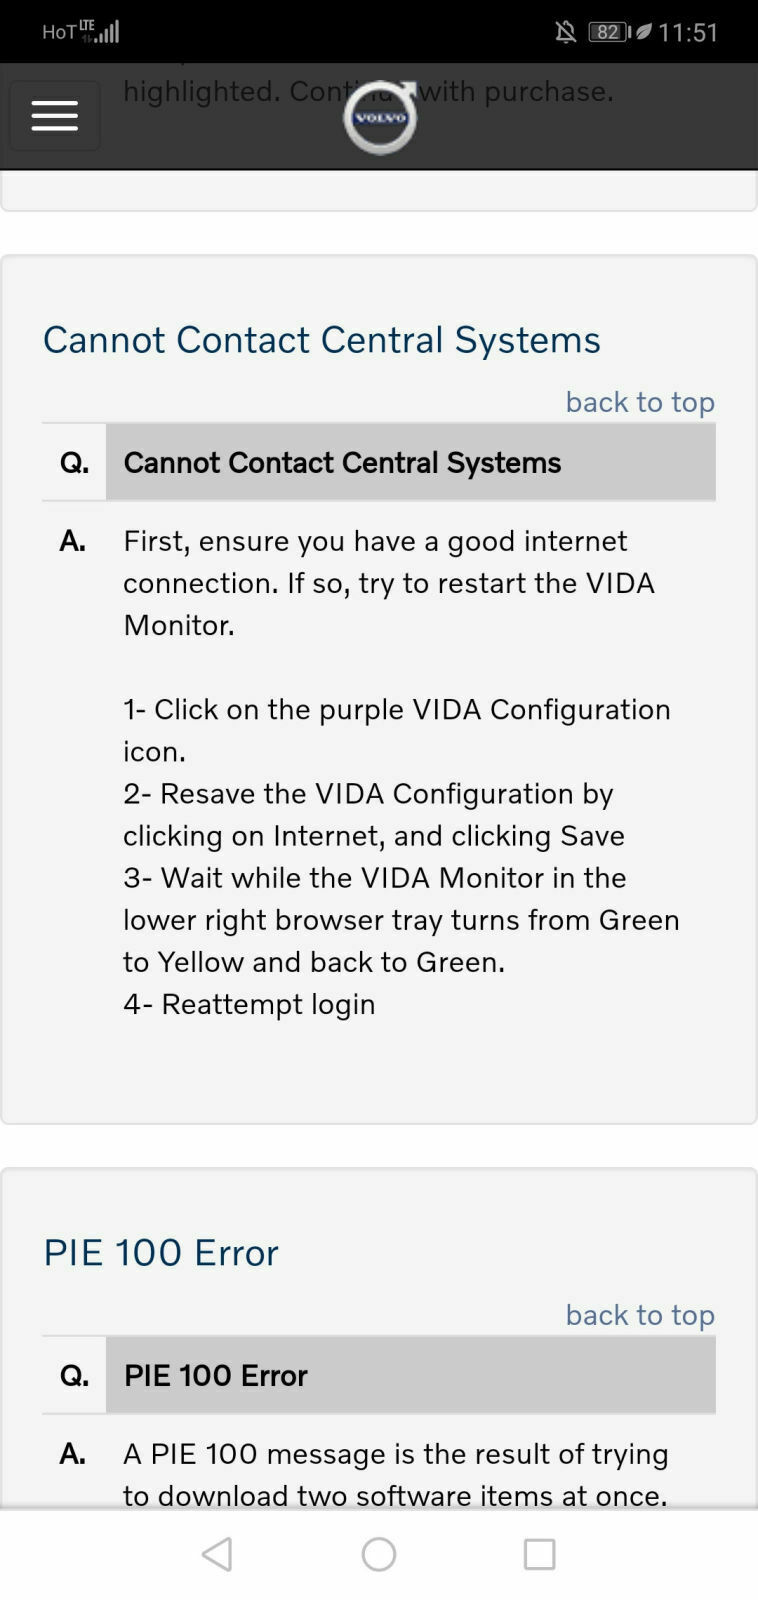The width and height of the screenshot is (758, 1600).
Task: Open the hamburger navigation menu
Action: point(54,114)
